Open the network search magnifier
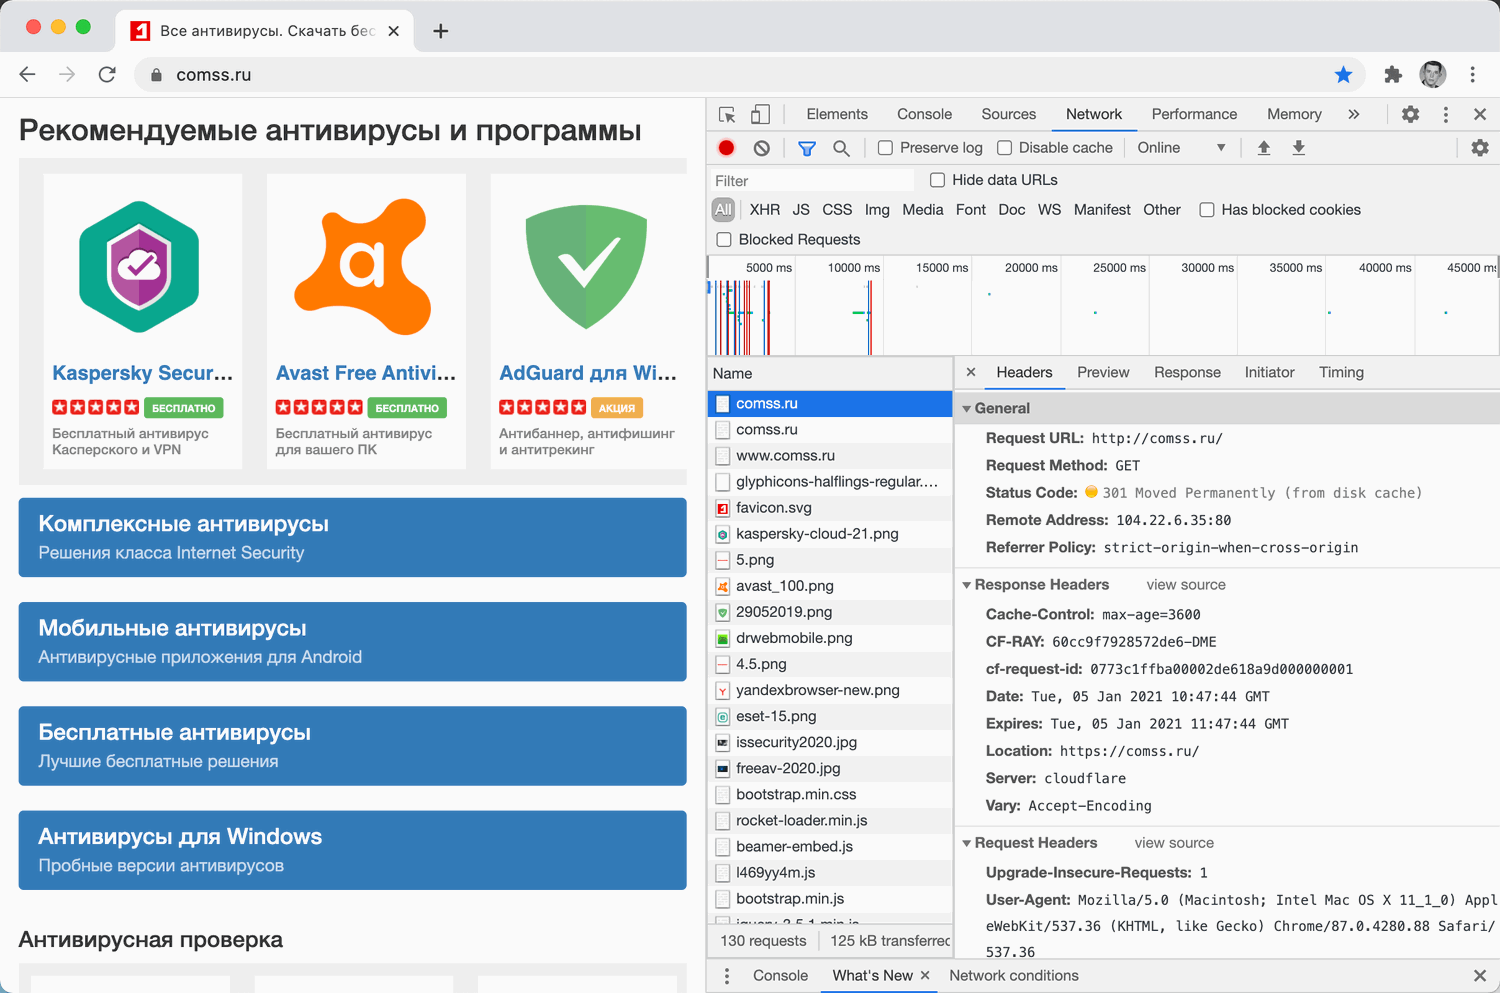Screen dimensions: 1500x993 (842, 148)
